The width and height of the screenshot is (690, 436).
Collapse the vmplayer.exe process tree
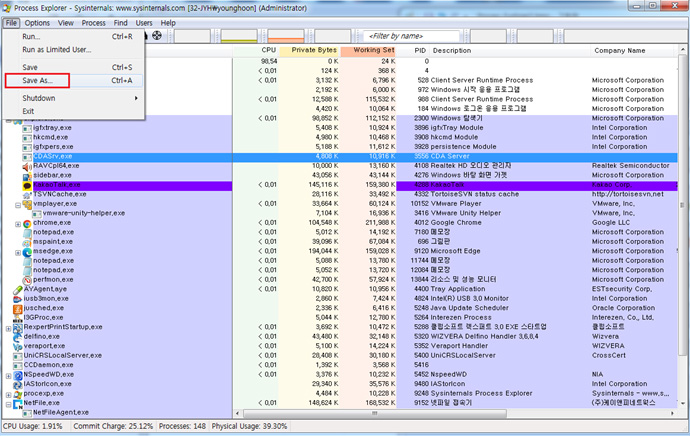pyautogui.click(x=18, y=204)
